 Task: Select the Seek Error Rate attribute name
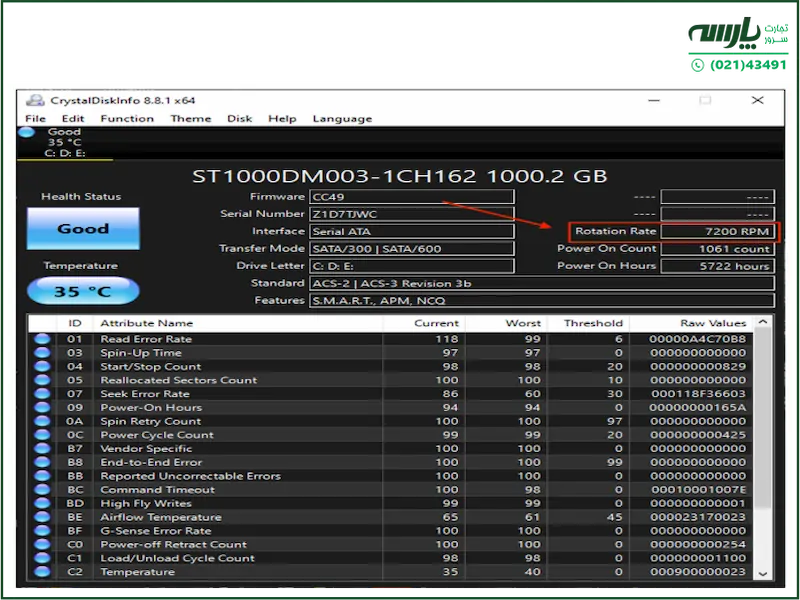point(145,394)
